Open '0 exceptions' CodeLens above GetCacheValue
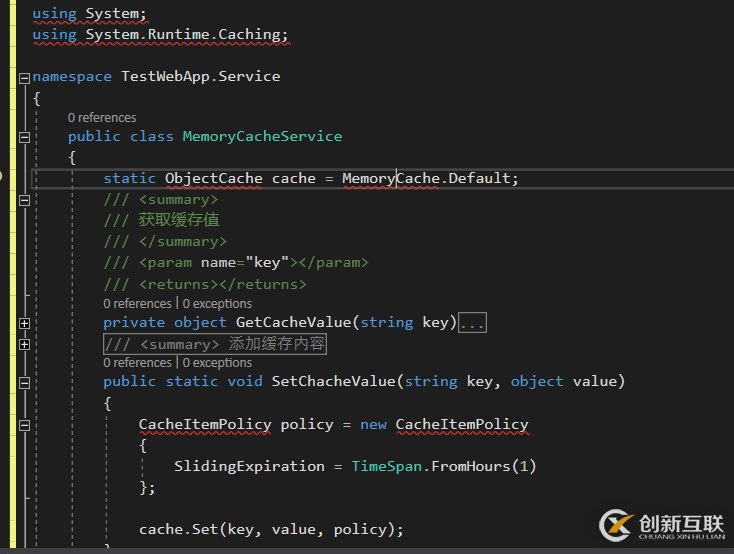 (217, 303)
